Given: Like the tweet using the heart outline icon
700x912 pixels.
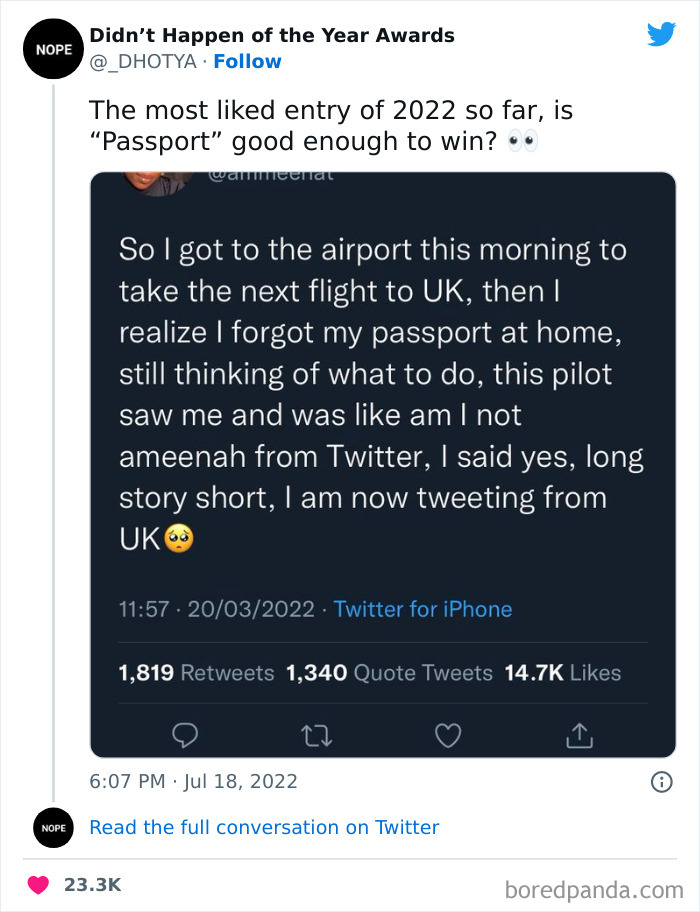Looking at the screenshot, I should click(448, 735).
